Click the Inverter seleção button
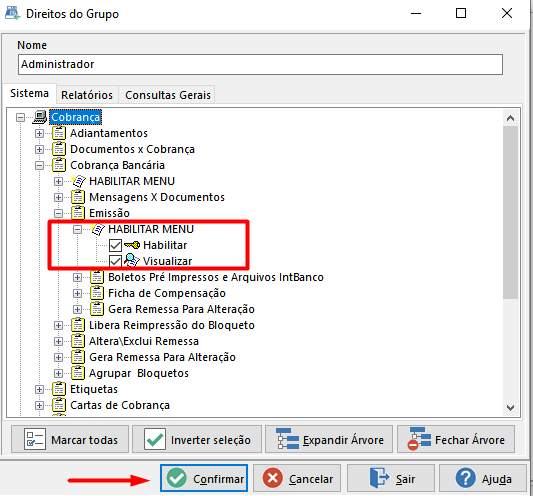Image resolution: width=533 pixels, height=496 pixels. coord(197,439)
